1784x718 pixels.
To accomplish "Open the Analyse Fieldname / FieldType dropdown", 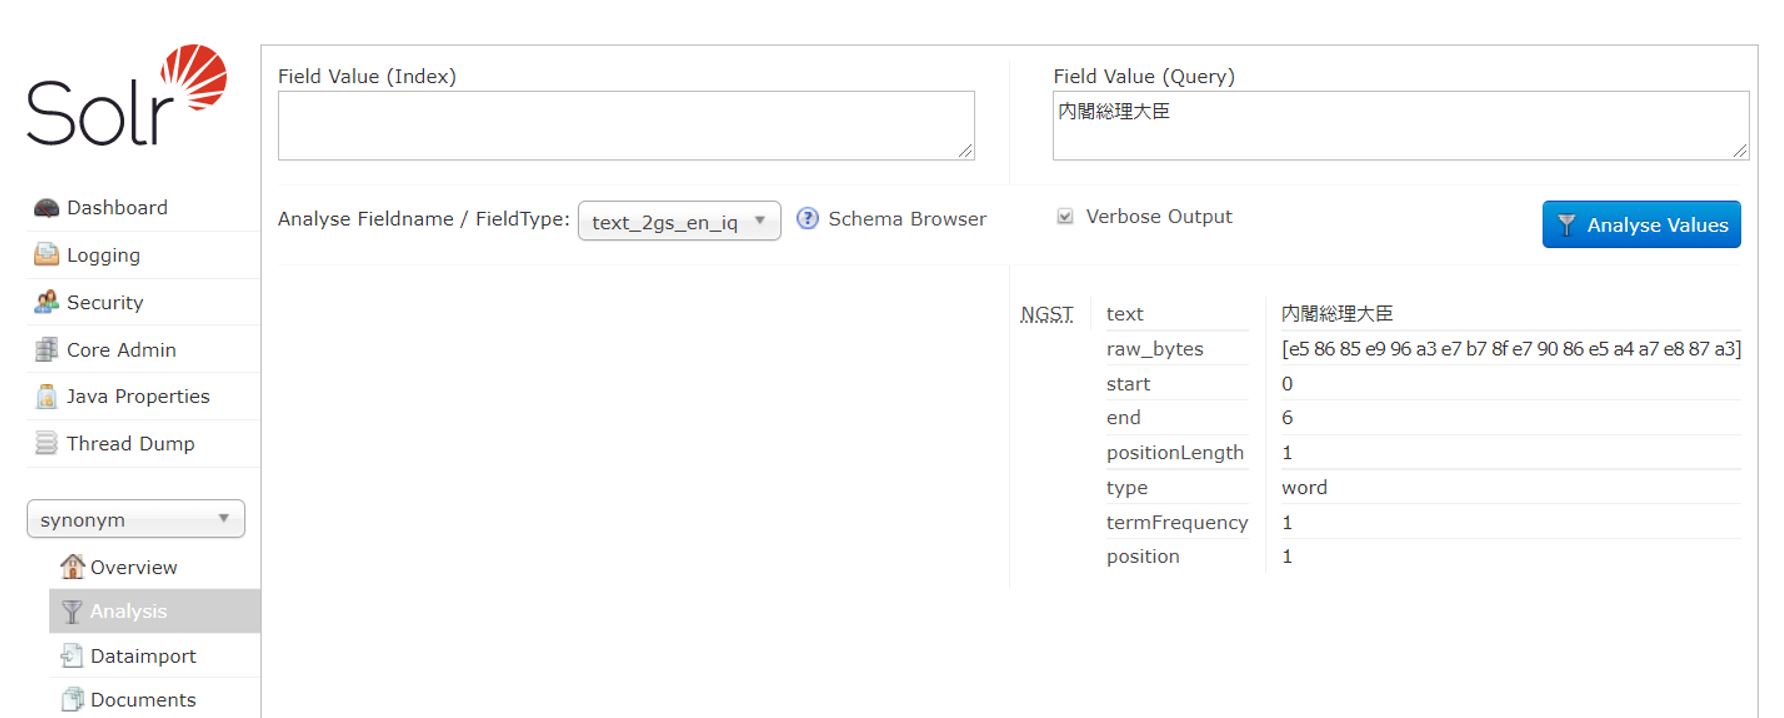I will (x=679, y=221).
